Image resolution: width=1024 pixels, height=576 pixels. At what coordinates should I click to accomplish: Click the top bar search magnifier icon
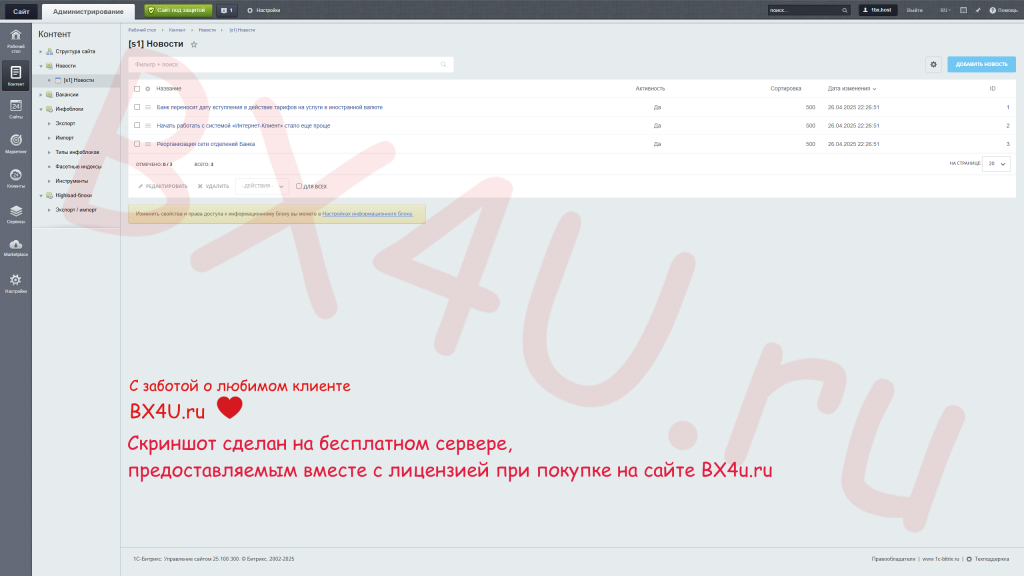click(844, 10)
